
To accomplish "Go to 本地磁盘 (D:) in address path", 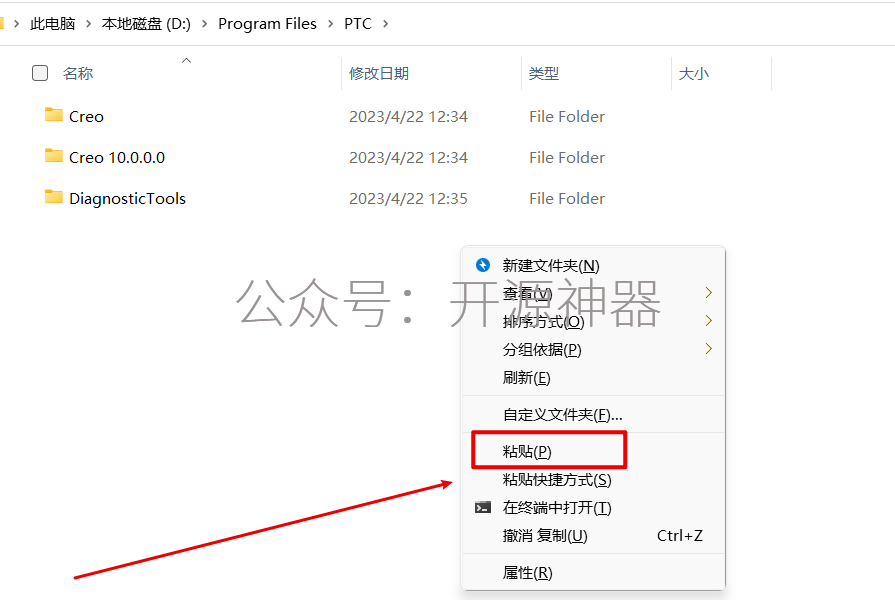I will 146,23.
